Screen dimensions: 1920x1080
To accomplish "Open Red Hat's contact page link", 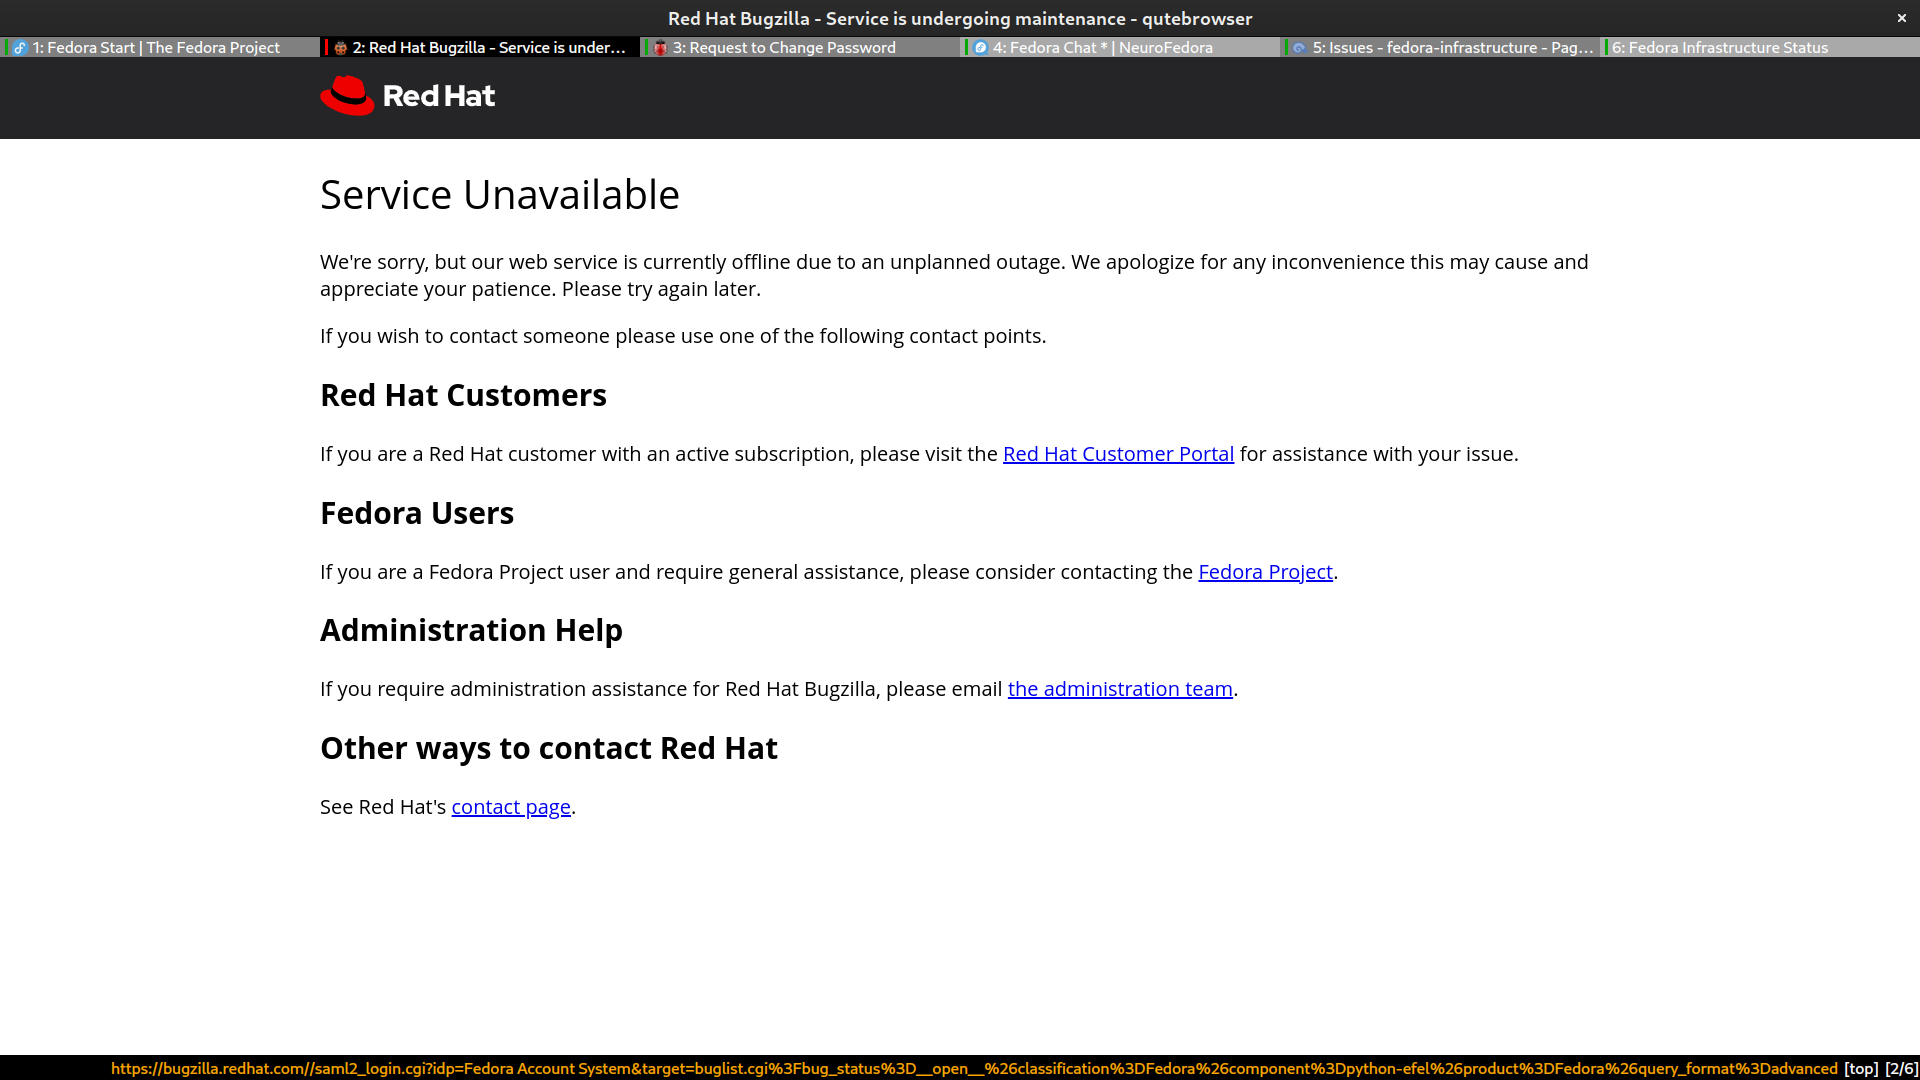I will point(511,807).
